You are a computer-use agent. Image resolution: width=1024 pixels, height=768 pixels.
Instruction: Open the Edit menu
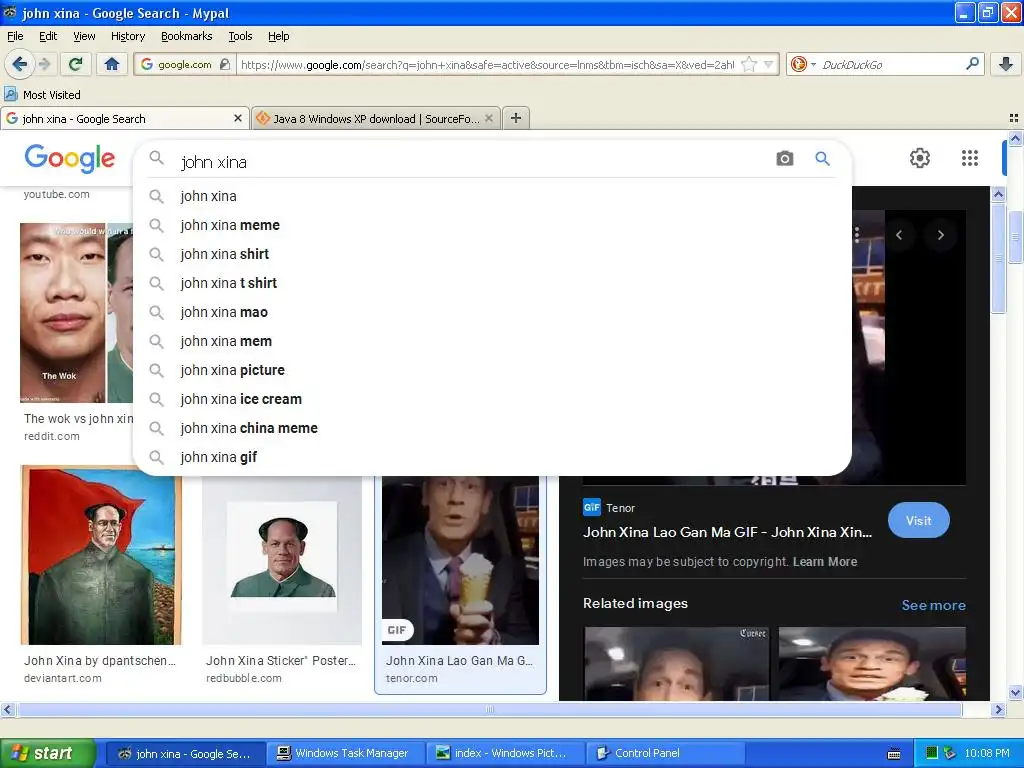coord(48,36)
